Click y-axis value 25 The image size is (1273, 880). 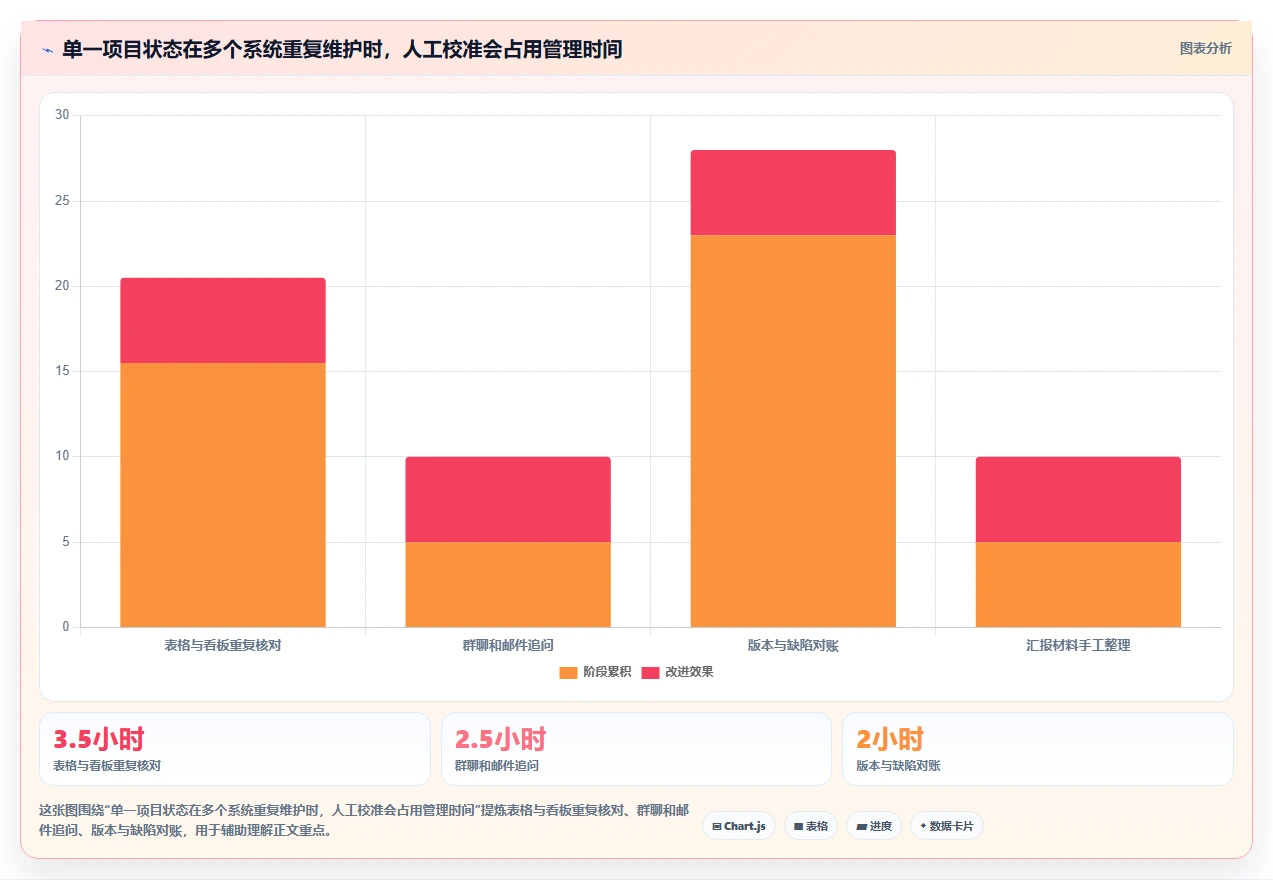62,201
